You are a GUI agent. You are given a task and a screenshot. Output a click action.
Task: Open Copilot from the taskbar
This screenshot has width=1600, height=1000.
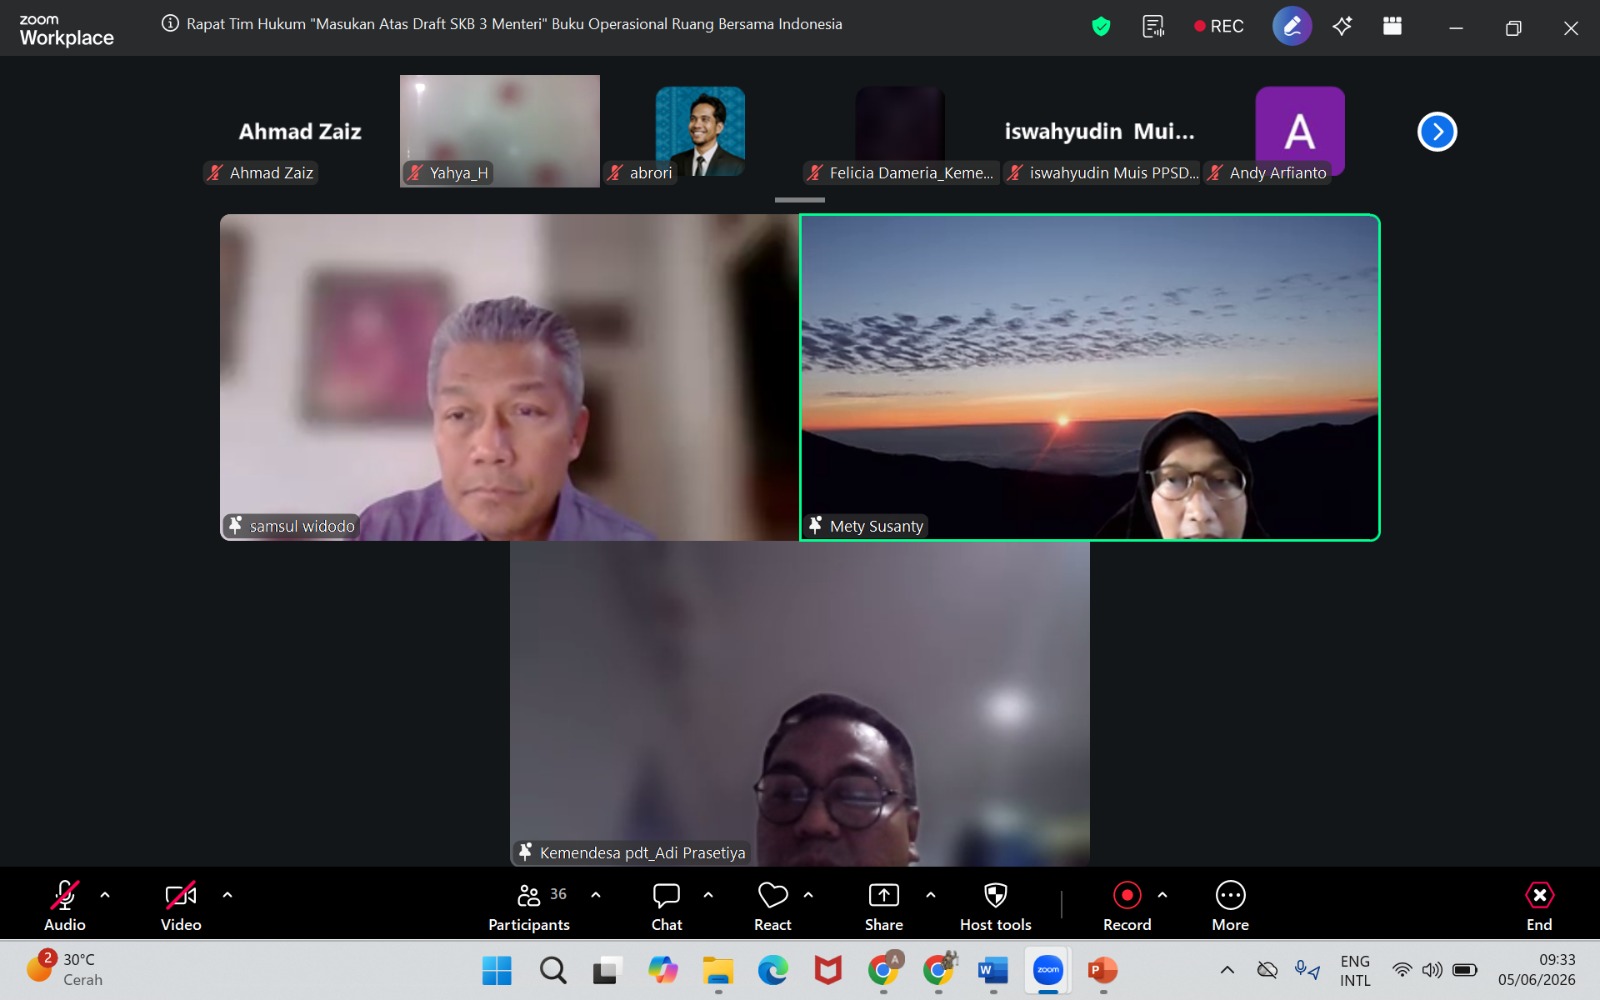tap(662, 970)
